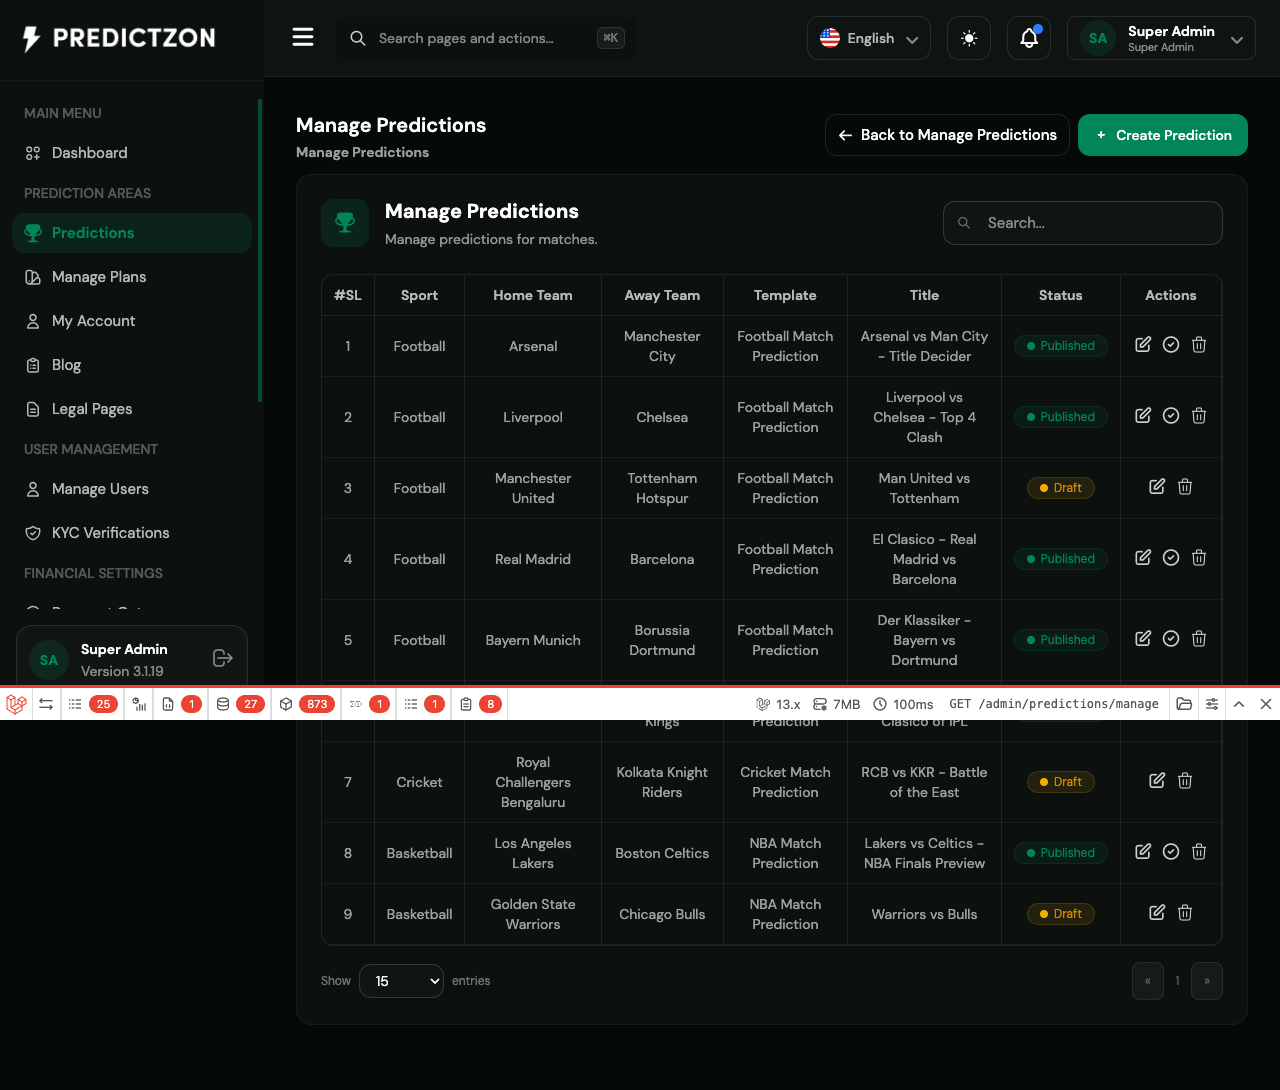Delete the Man United vs Tottenham draft

coord(1185,487)
